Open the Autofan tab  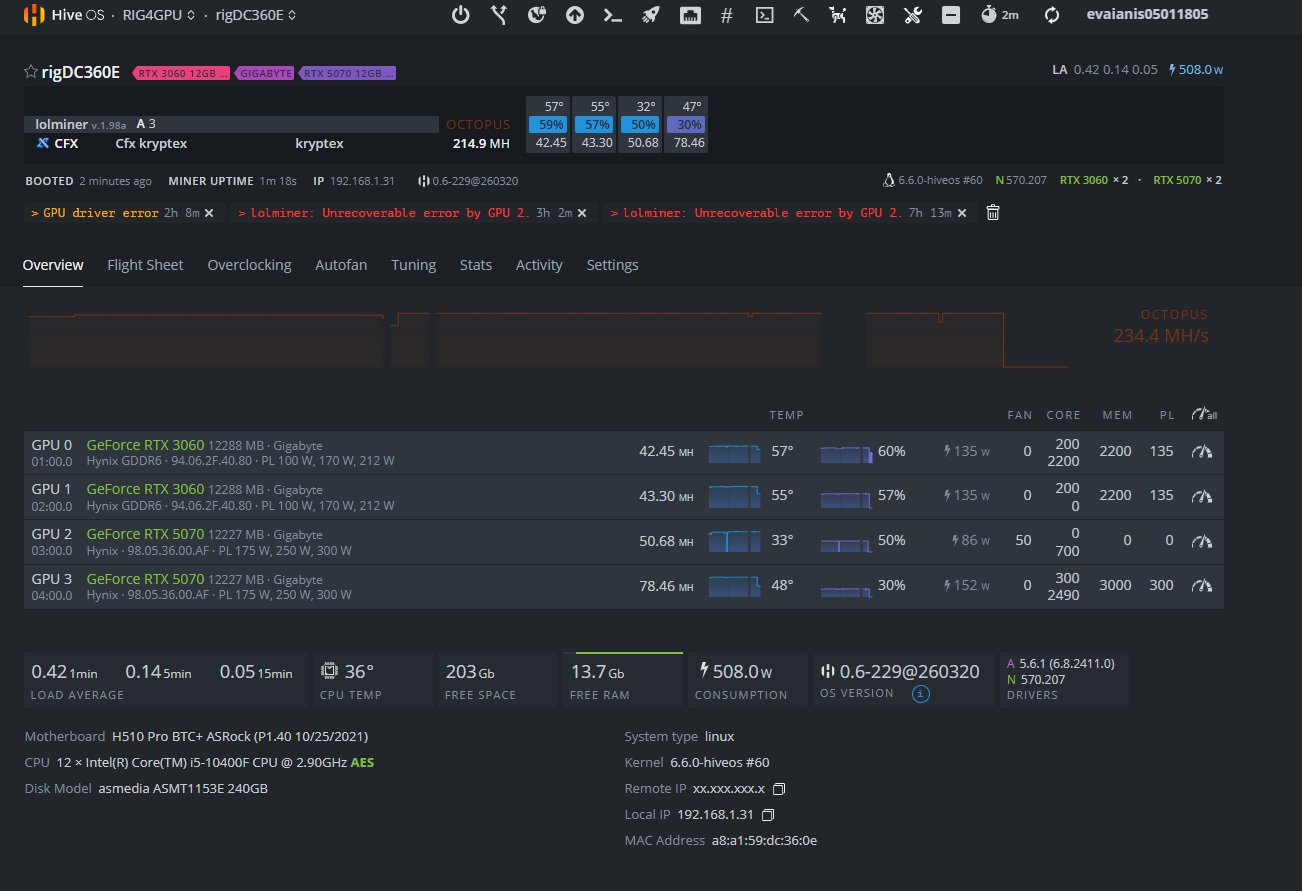click(x=341, y=265)
